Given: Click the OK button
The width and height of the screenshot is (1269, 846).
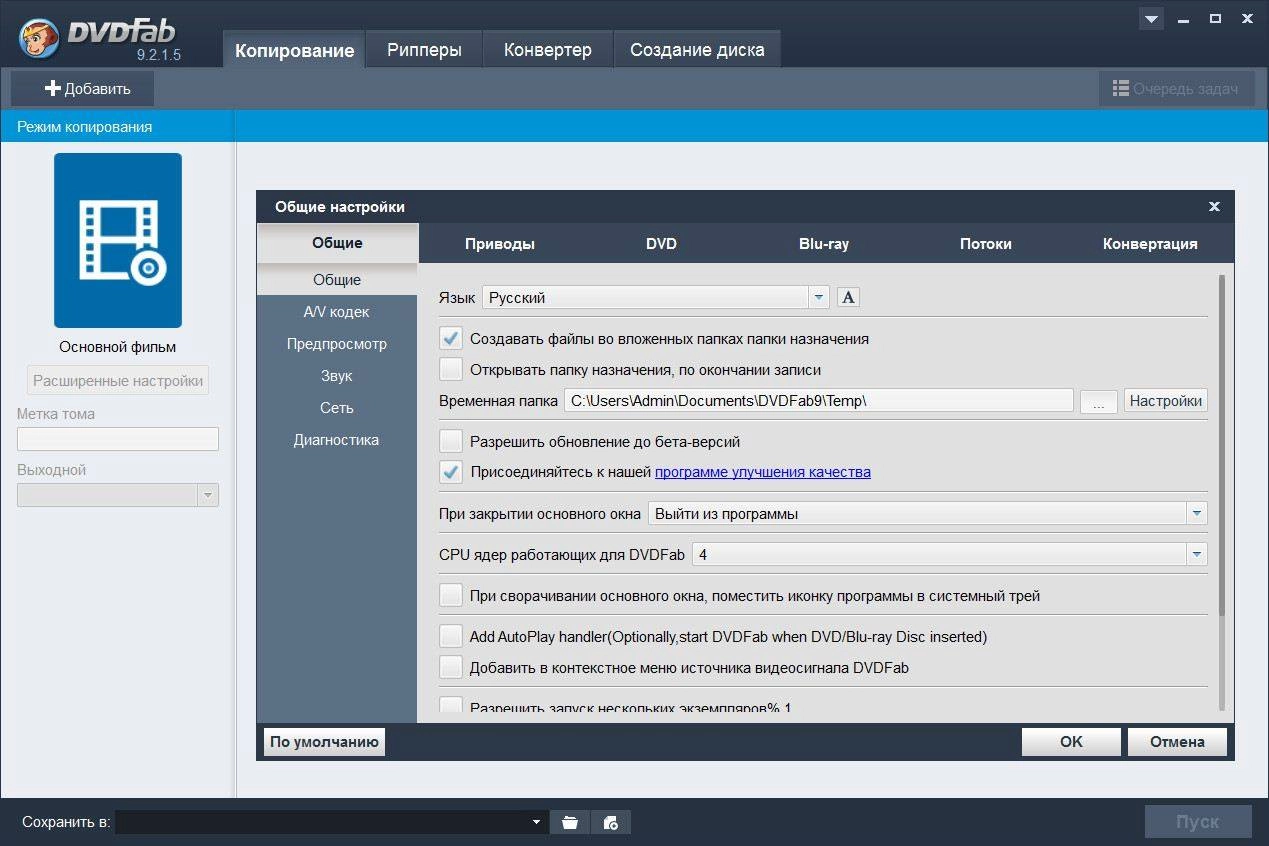Looking at the screenshot, I should point(1071,742).
